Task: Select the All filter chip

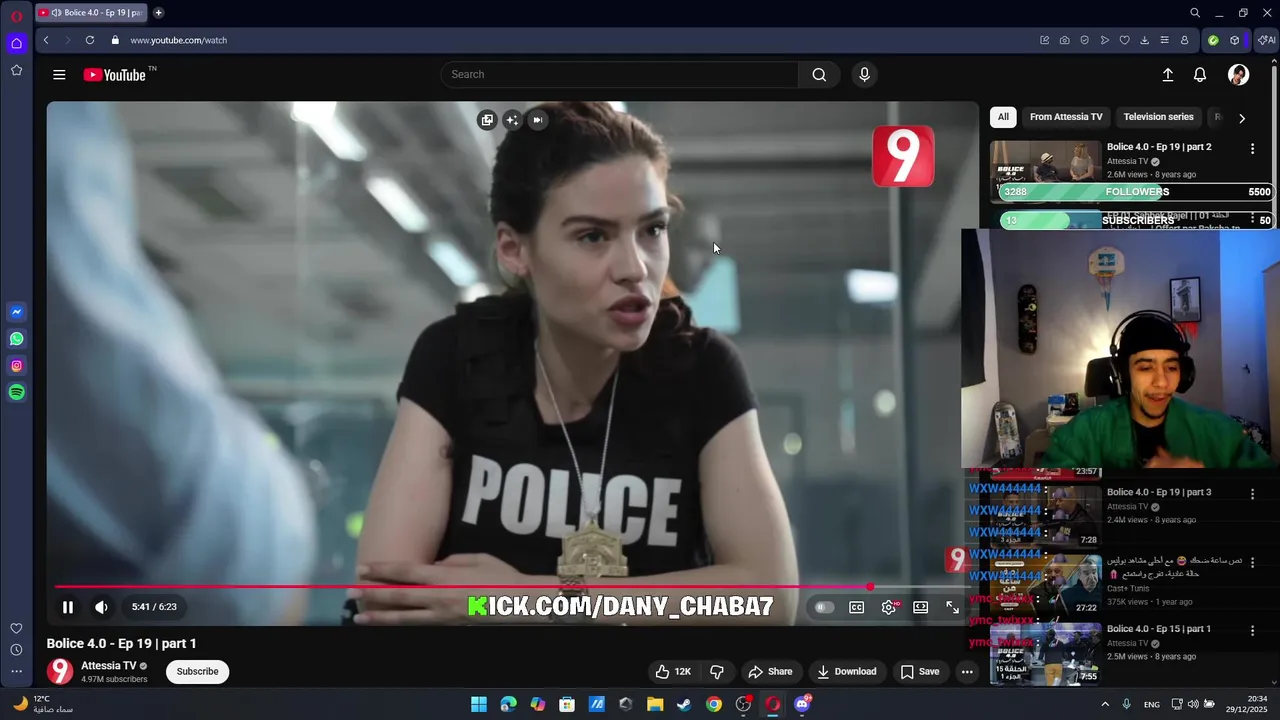Action: 1003,117
